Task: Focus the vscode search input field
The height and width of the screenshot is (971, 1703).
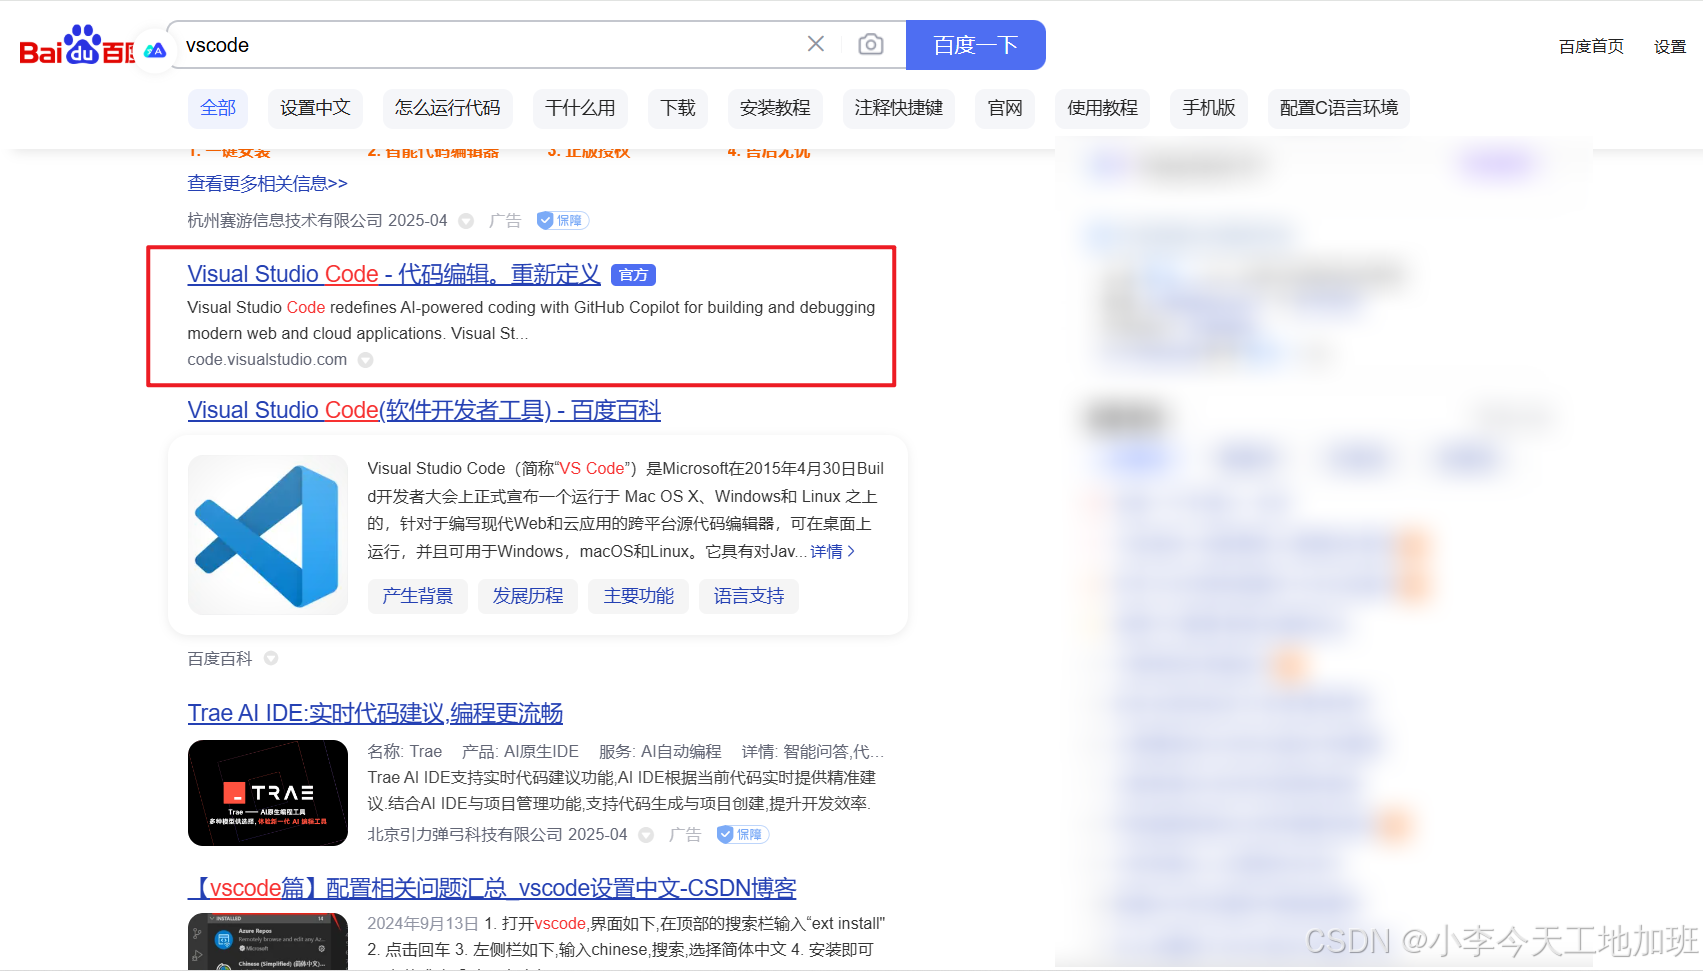Action: point(490,45)
